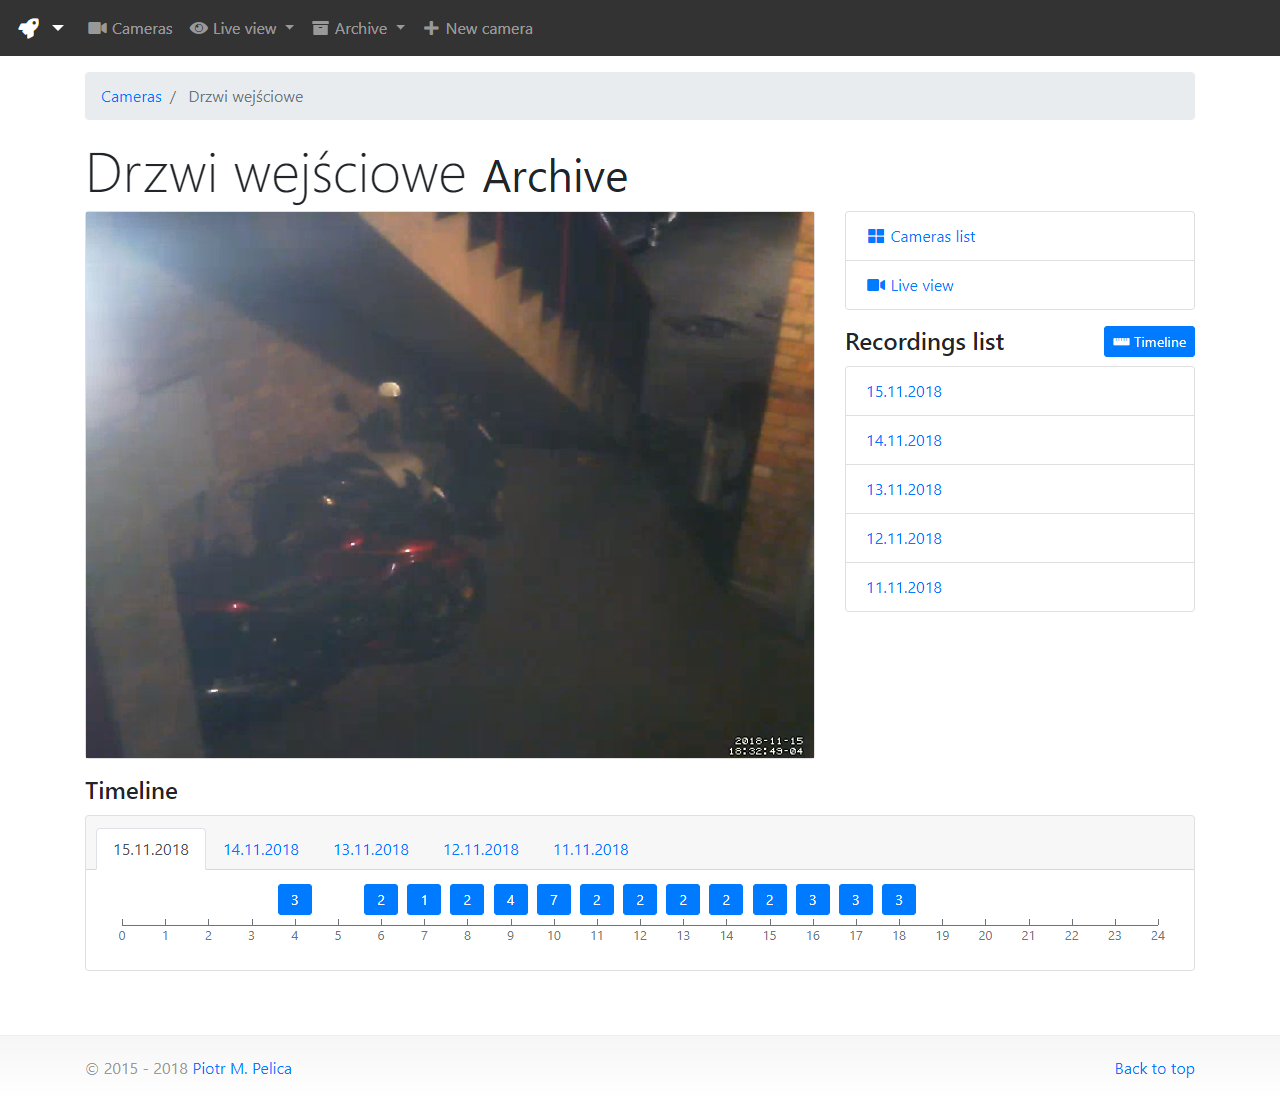
Task: Click the plus icon for New camera
Action: point(431,28)
